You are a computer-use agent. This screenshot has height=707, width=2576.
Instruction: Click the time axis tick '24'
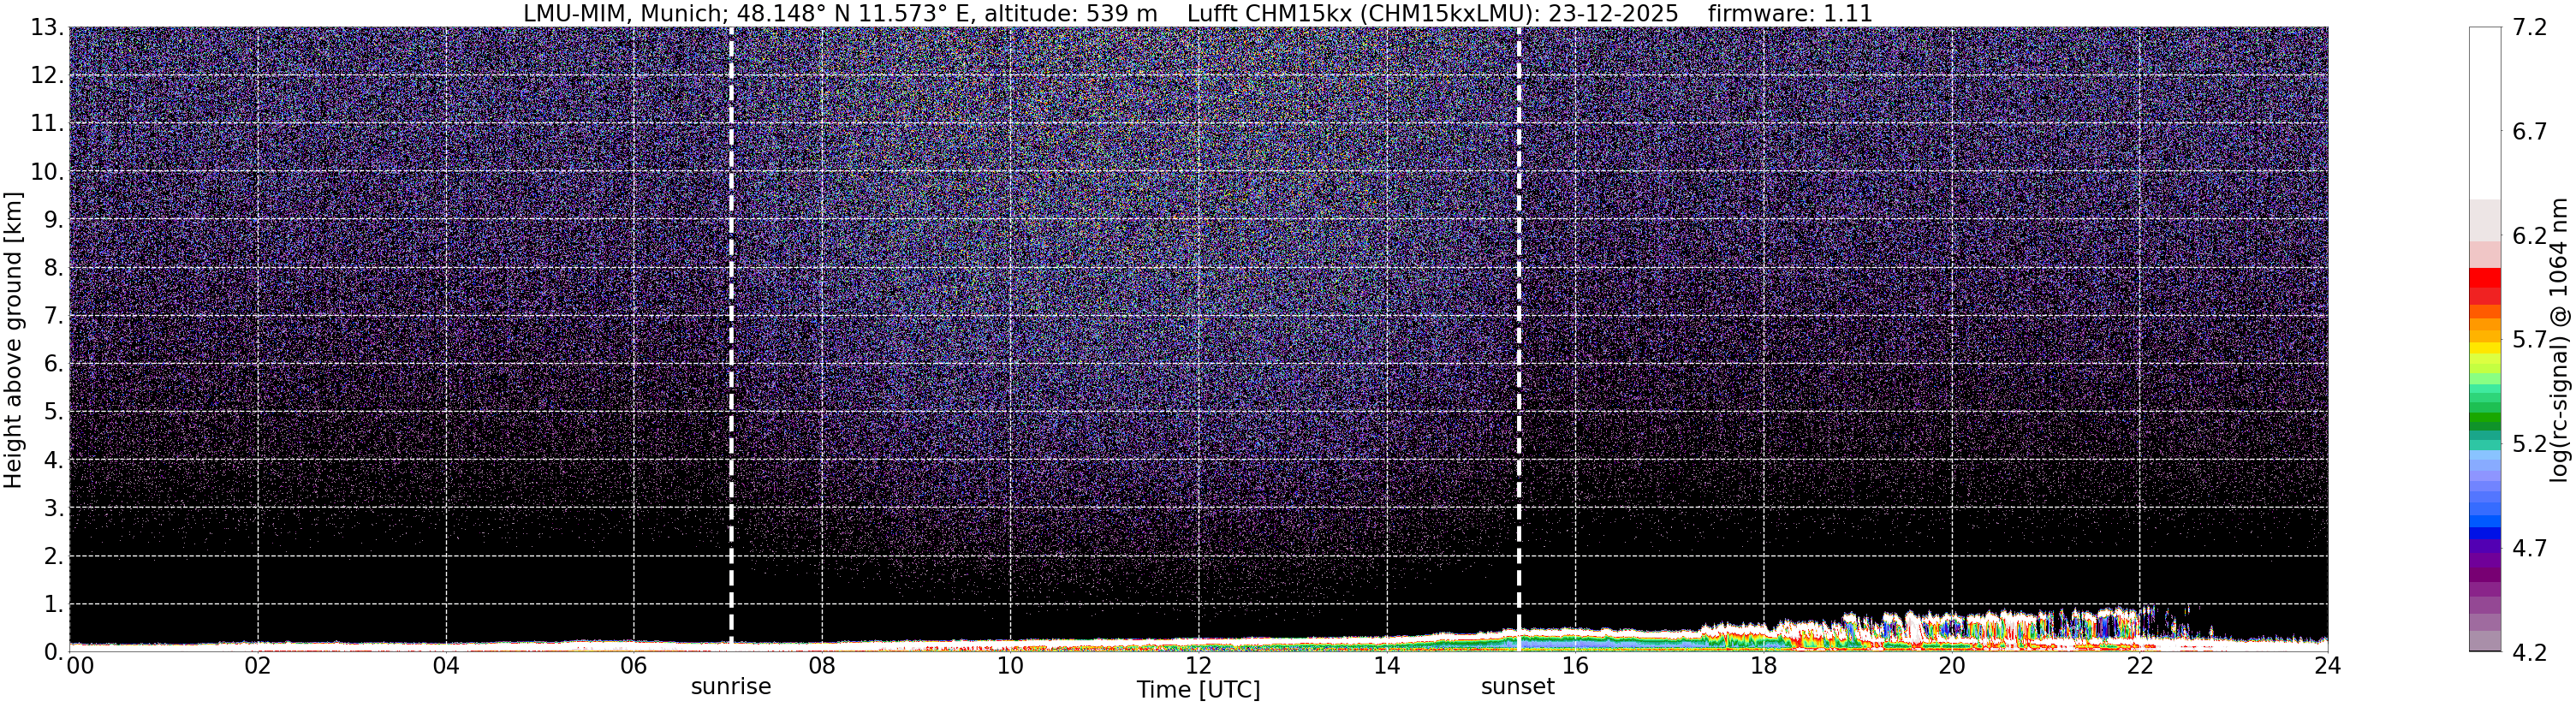pyautogui.click(x=2327, y=666)
